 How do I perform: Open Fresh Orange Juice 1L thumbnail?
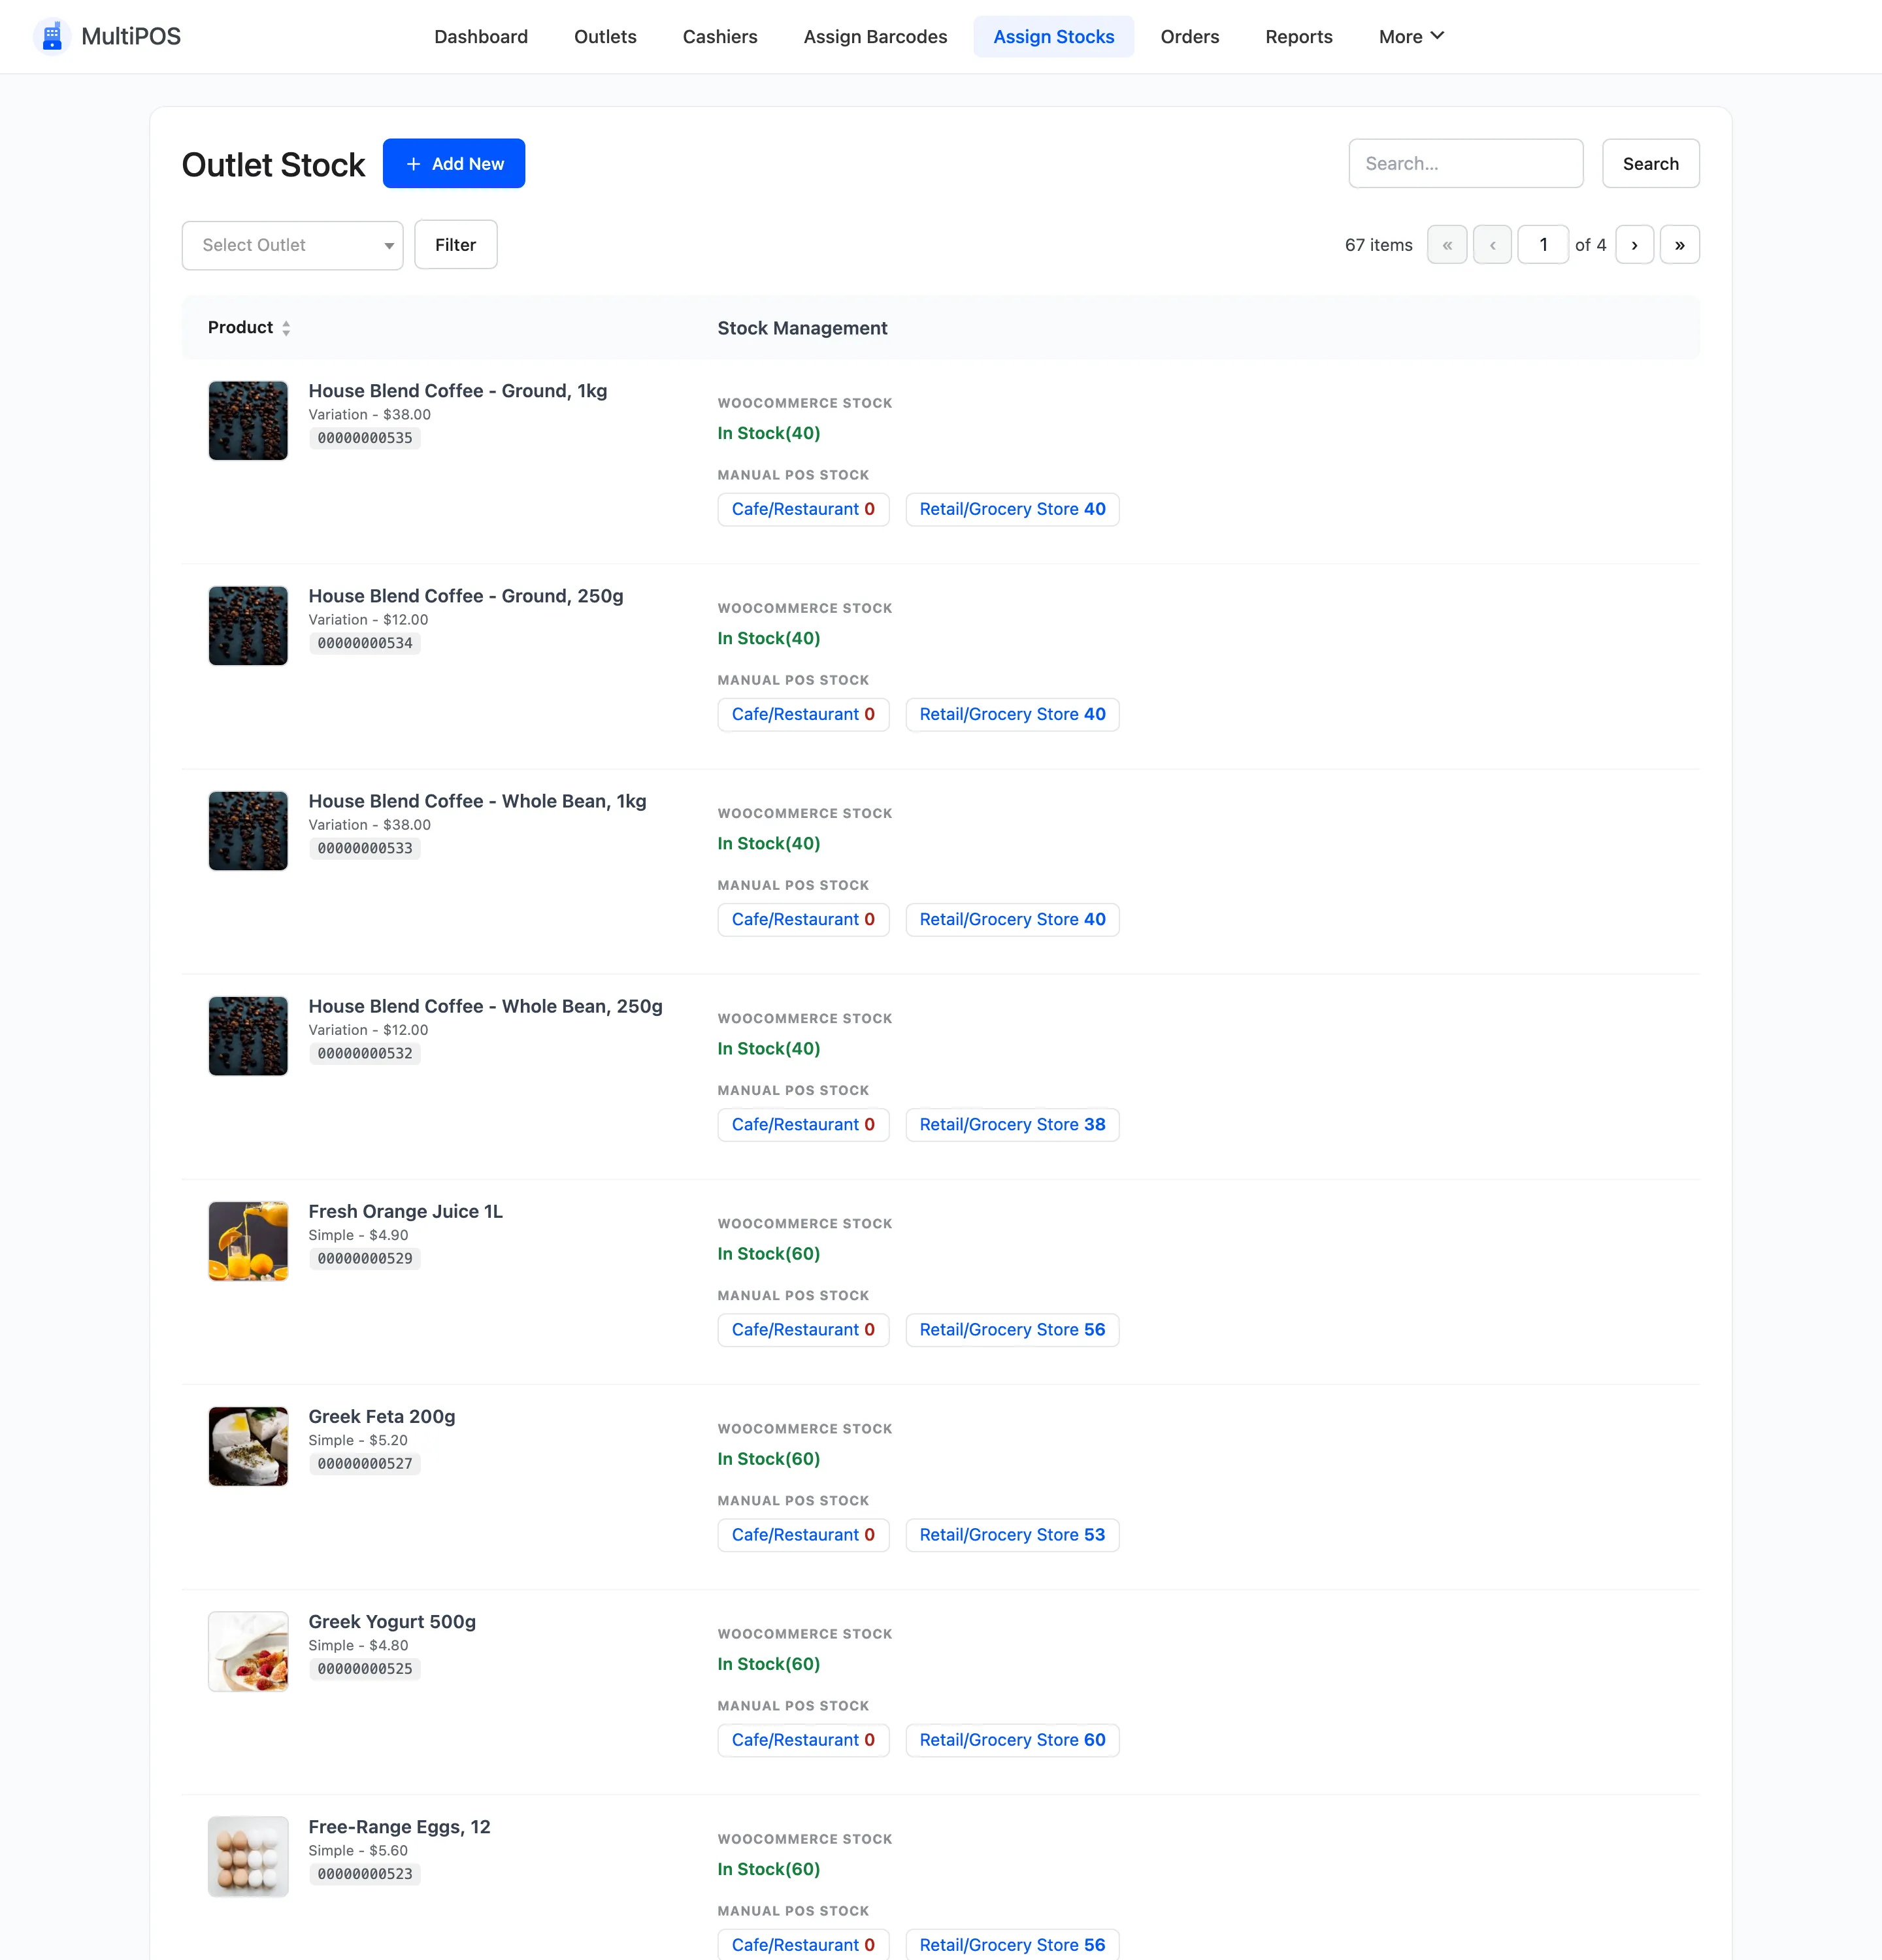[x=248, y=1241]
